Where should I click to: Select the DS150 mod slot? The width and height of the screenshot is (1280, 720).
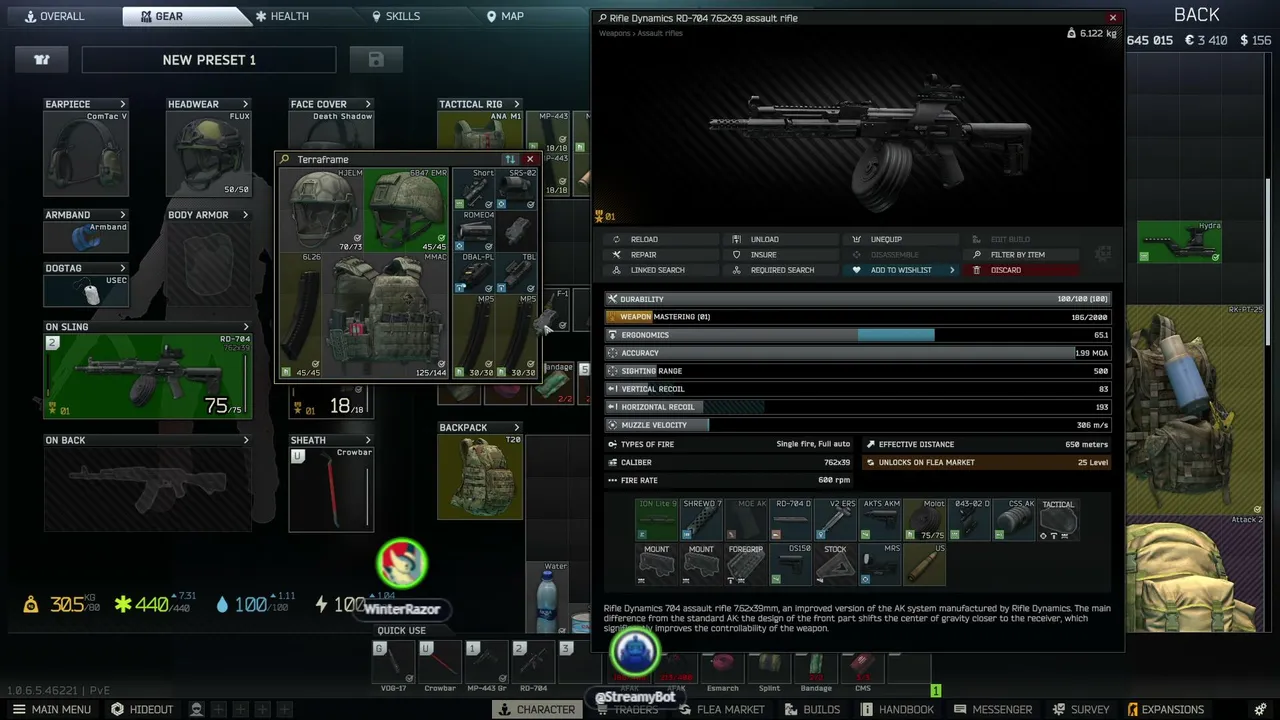pos(791,564)
